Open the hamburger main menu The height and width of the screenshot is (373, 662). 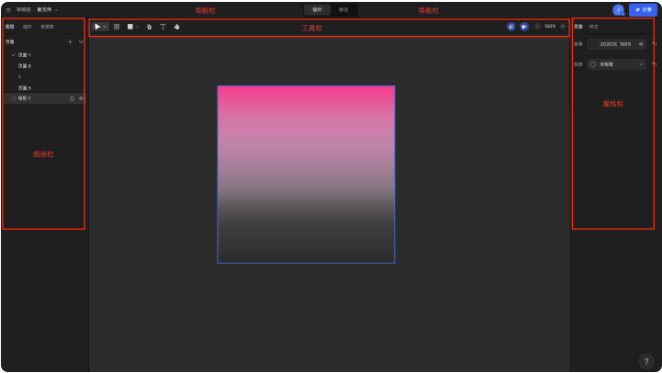8,10
